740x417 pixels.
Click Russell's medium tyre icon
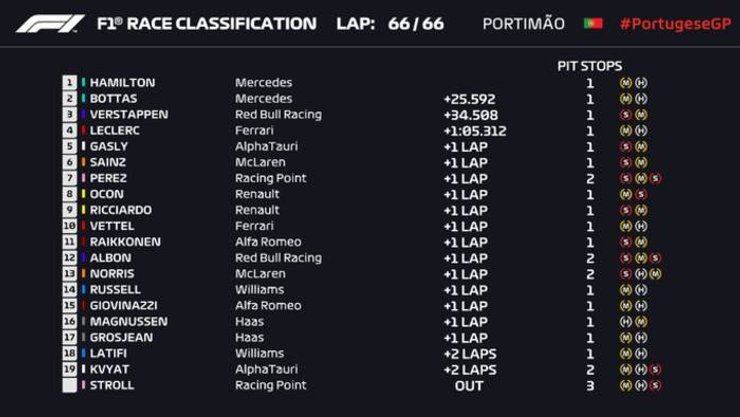pos(627,290)
